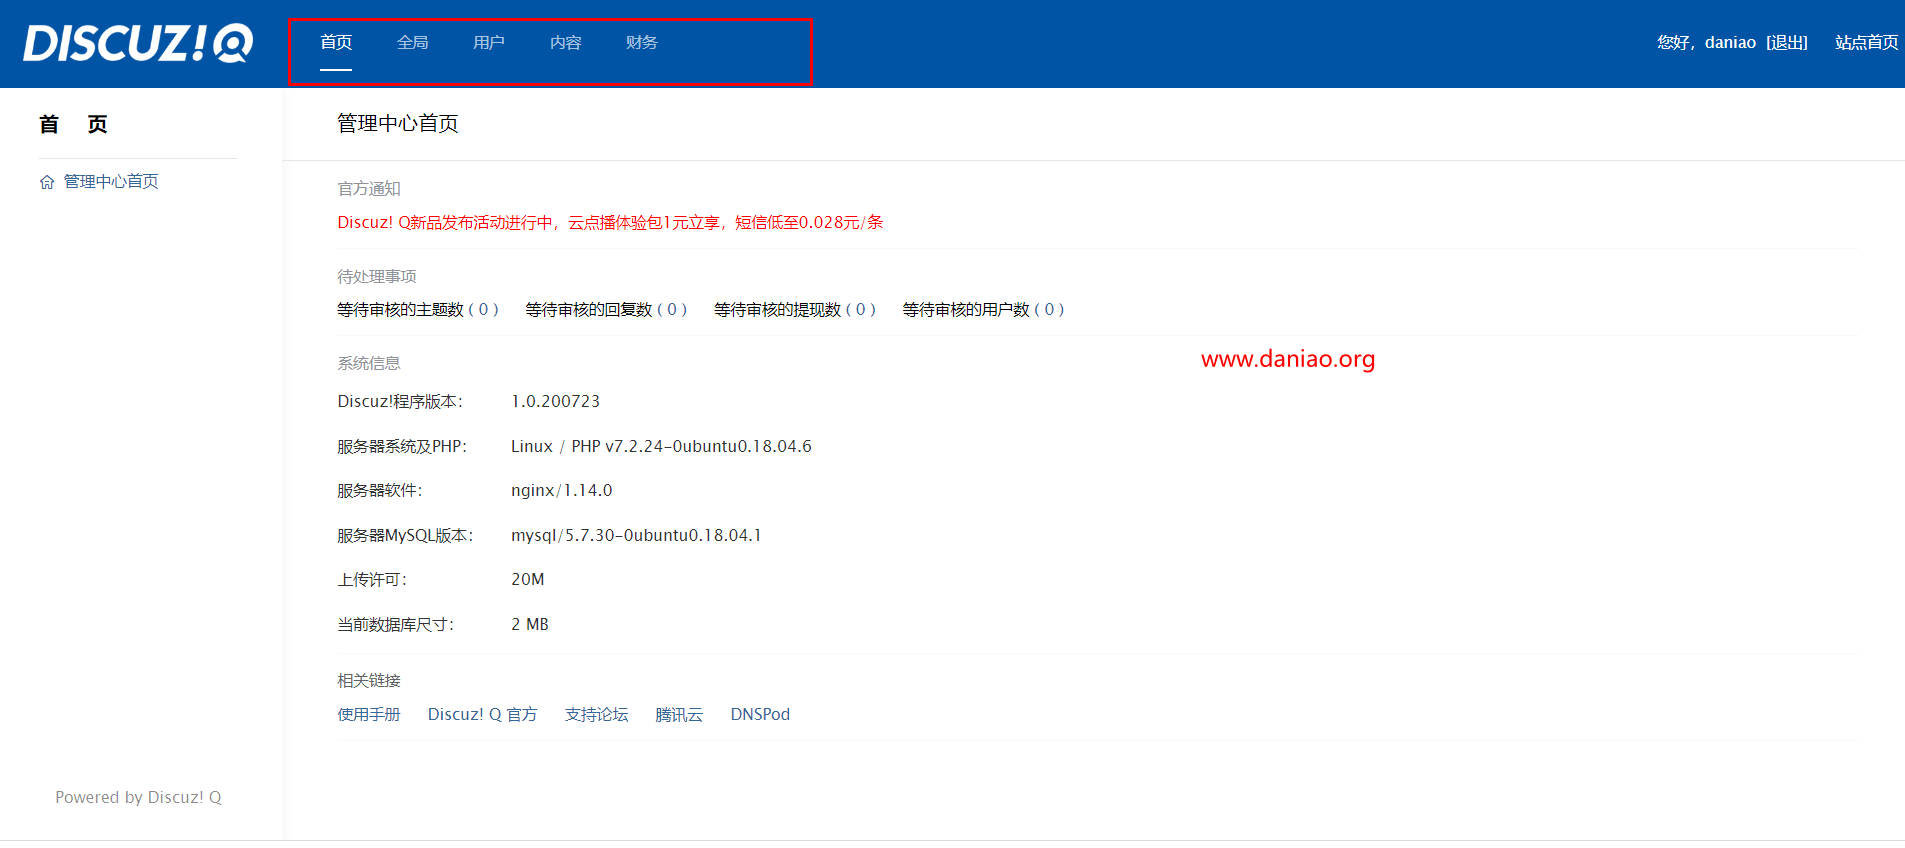Click the 相关链接 section label
This screenshot has width=1905, height=848.
click(x=369, y=680)
